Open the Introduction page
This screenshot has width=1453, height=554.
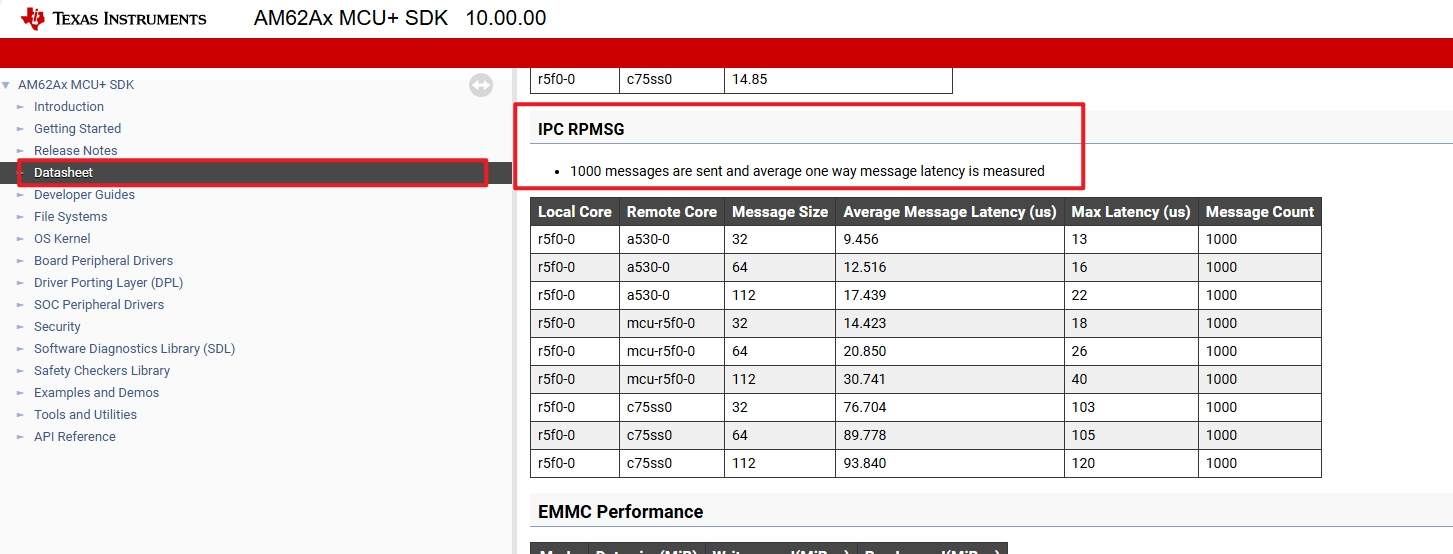tap(69, 107)
